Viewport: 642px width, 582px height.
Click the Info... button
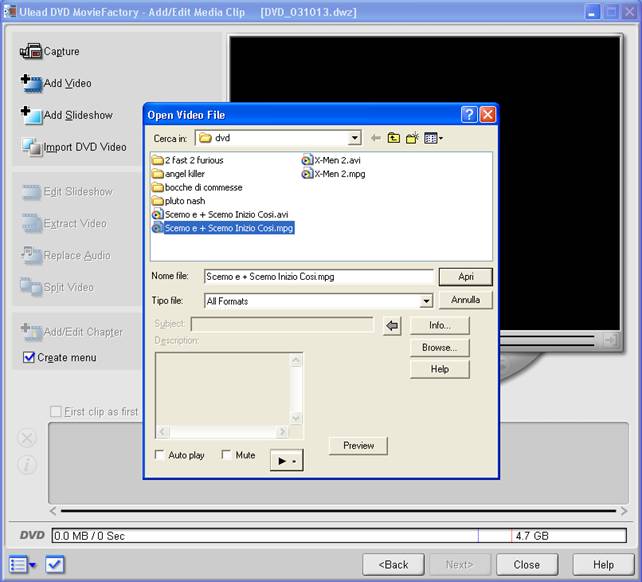pos(440,325)
